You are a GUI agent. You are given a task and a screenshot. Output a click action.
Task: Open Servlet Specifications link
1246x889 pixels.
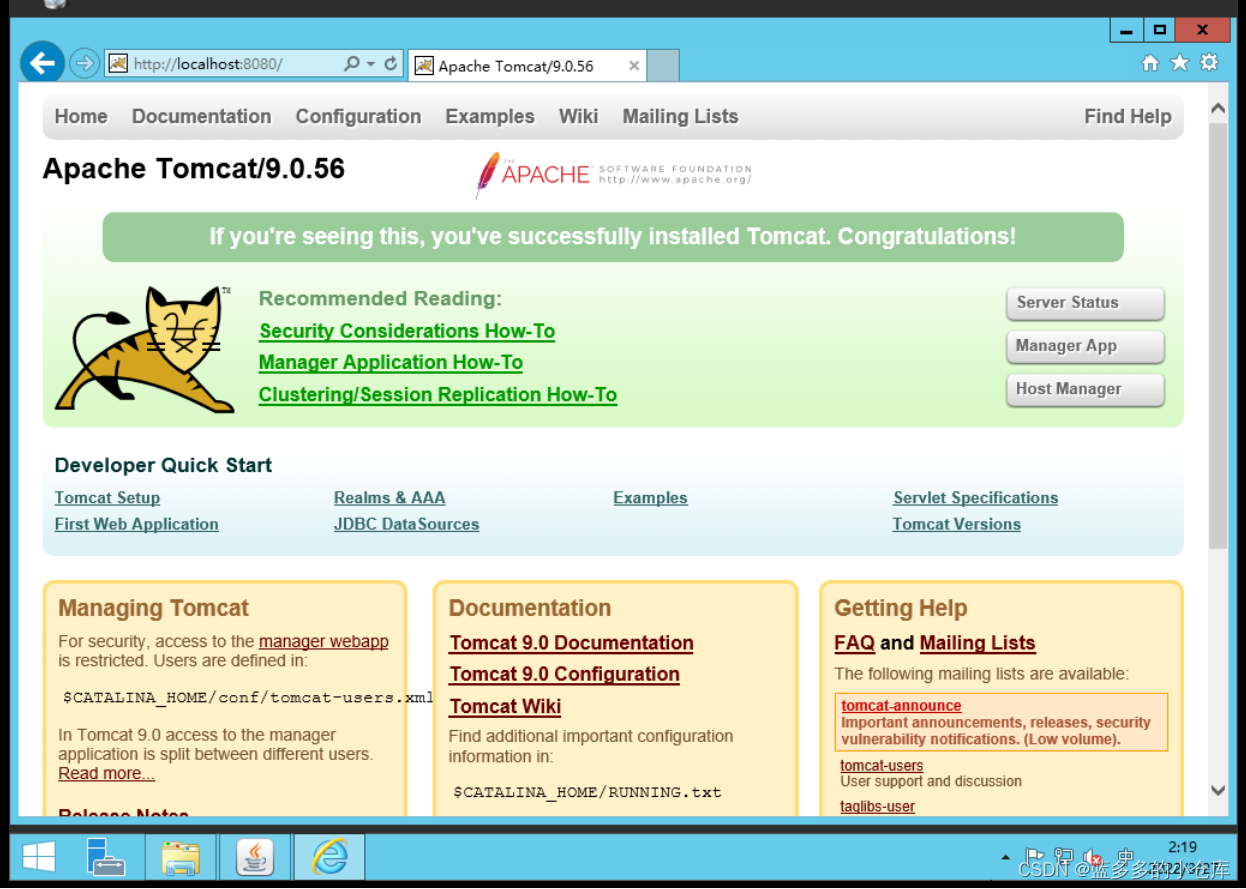tap(975, 497)
